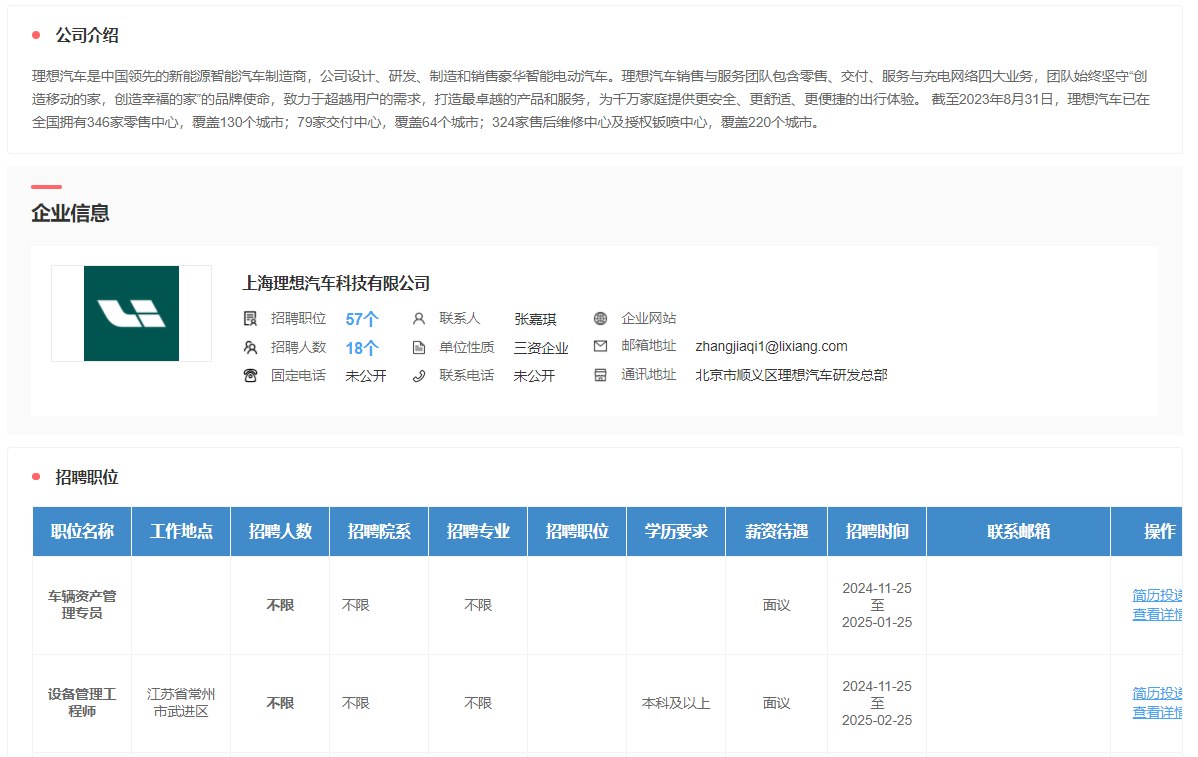
Task: Click the handset icon beside 联系电话
Action: coord(419,376)
